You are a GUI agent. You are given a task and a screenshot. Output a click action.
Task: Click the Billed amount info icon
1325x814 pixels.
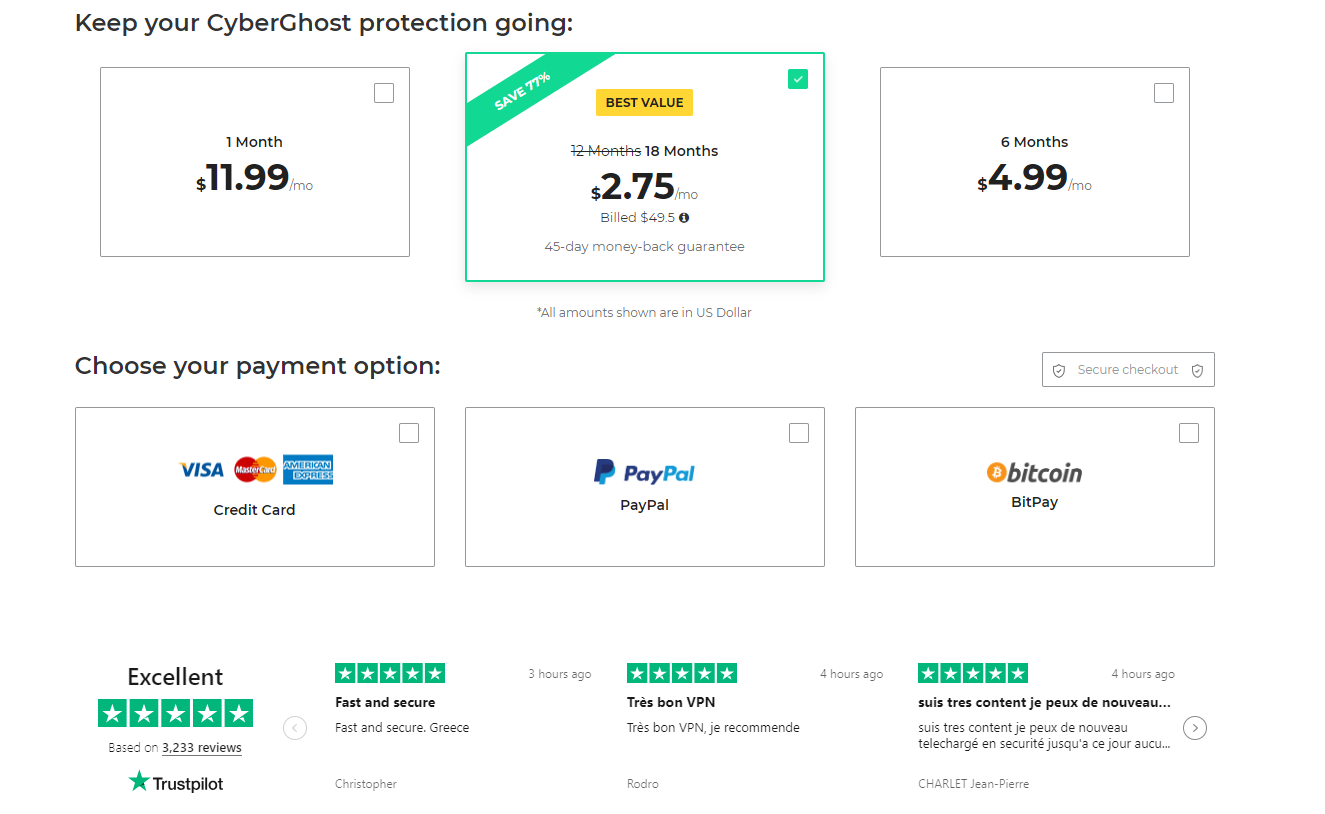coord(684,218)
